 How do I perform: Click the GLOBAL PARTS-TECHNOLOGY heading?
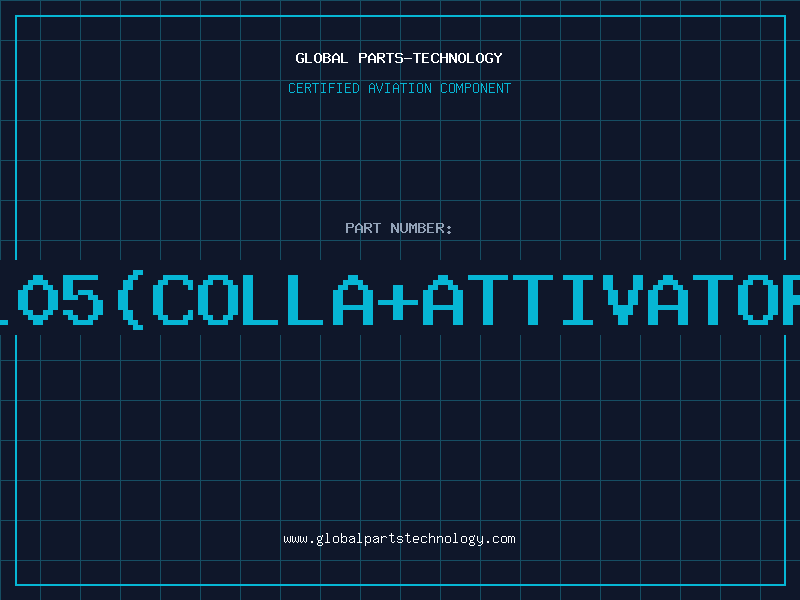(399, 58)
